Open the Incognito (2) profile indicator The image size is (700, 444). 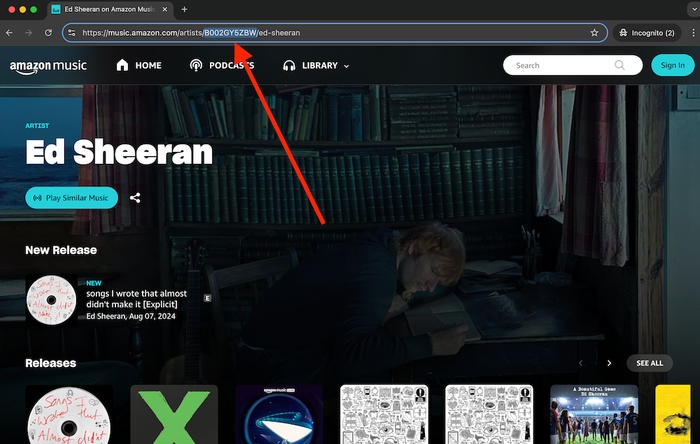[x=647, y=33]
